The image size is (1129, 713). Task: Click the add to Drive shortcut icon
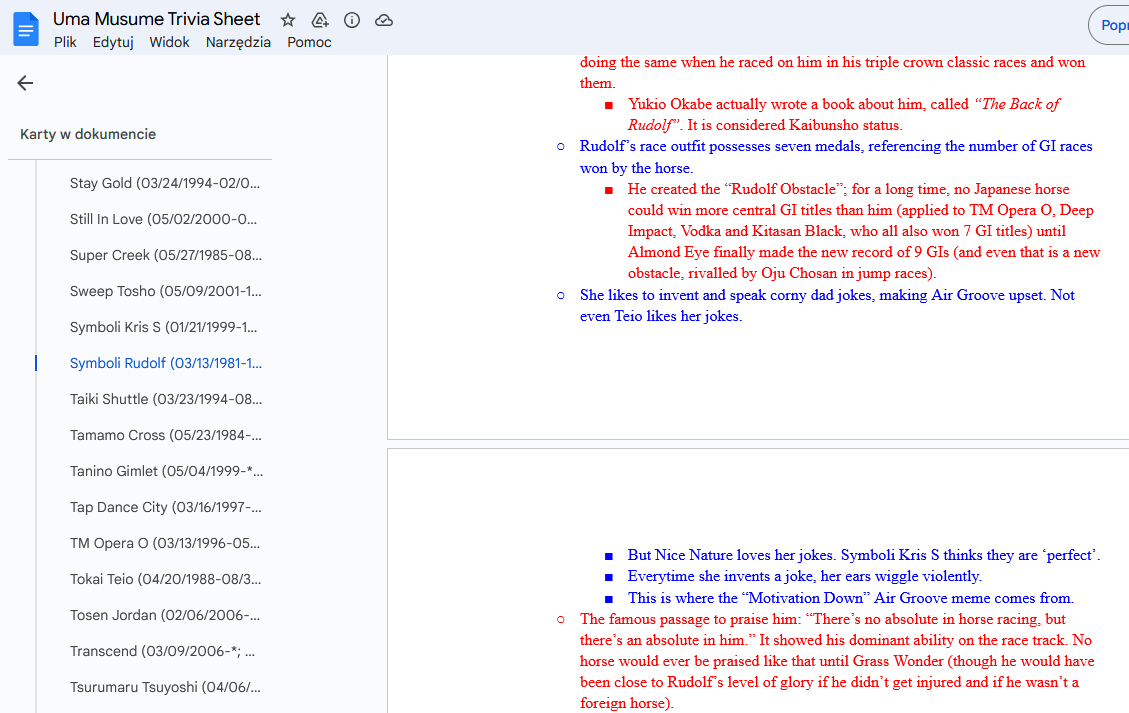coord(320,20)
